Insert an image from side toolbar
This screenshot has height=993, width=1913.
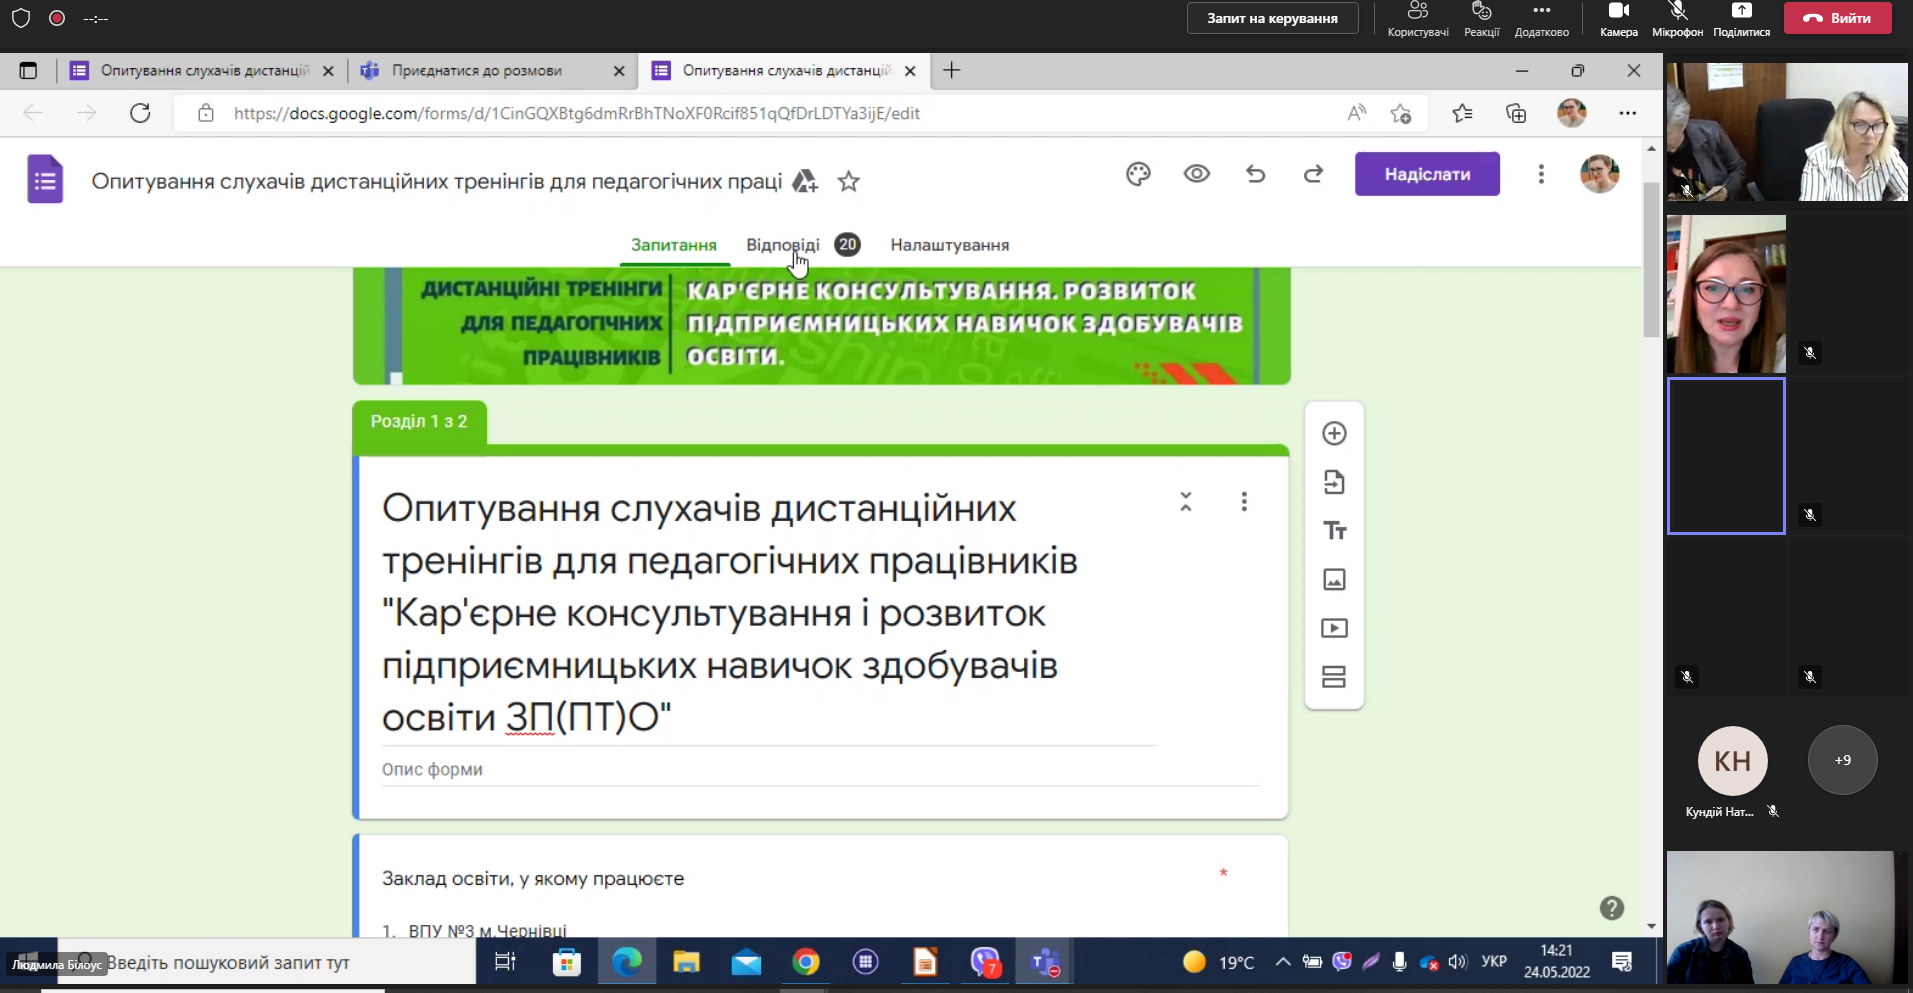1334,579
